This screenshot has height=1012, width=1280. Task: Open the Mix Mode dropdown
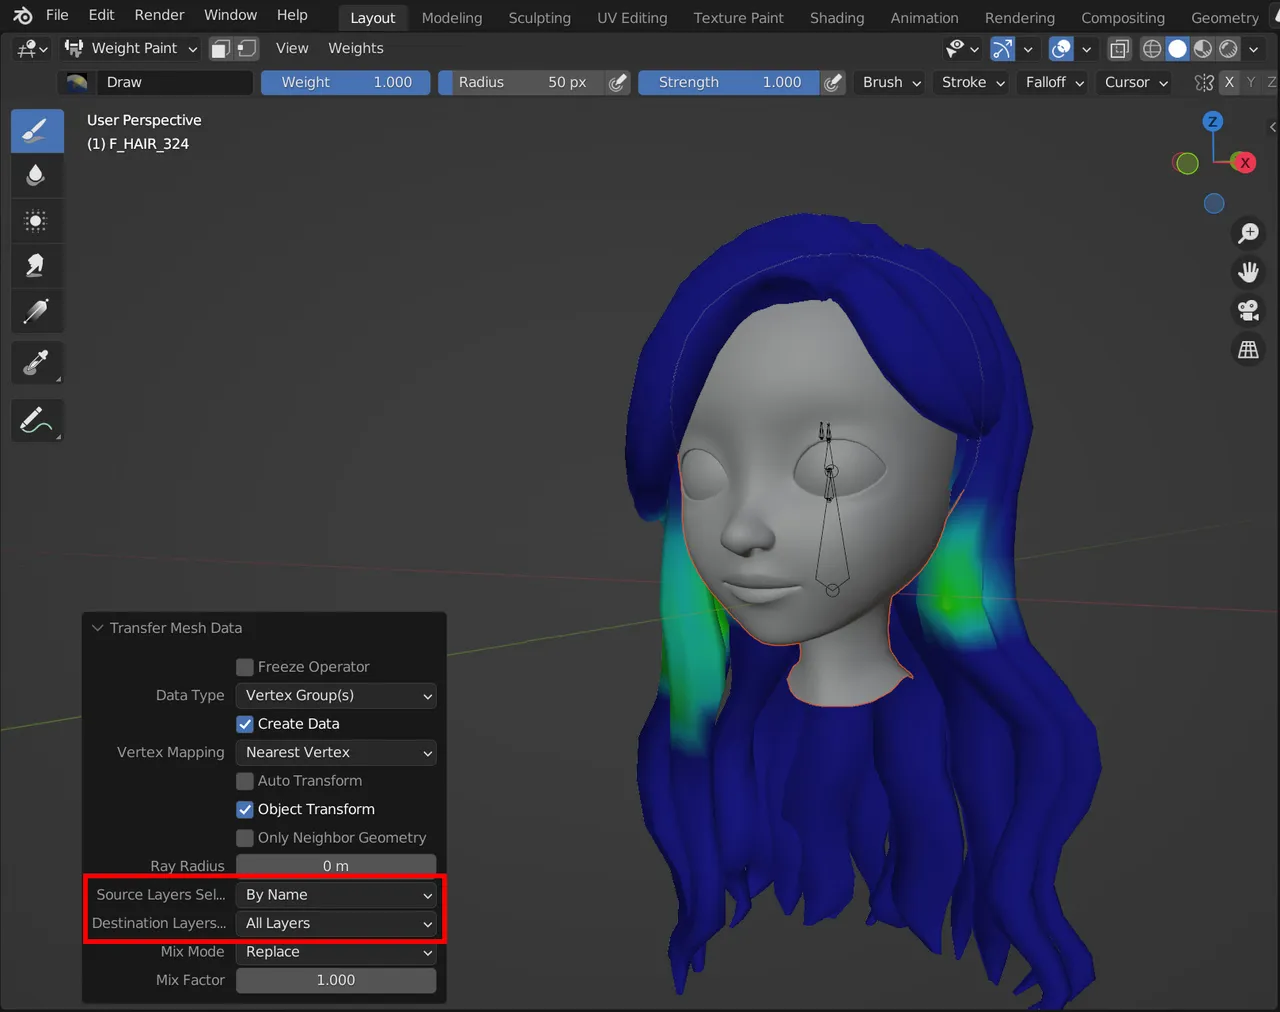pyautogui.click(x=335, y=951)
